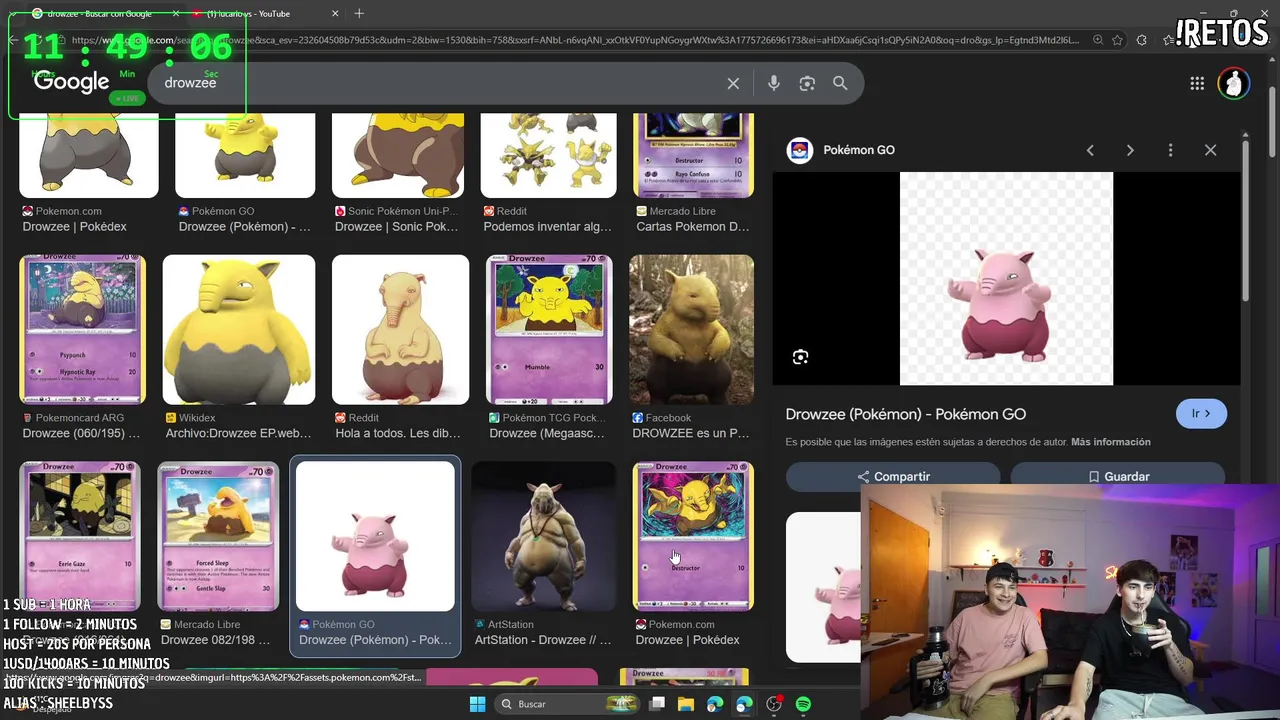Start voice search with microphone icon

(773, 83)
